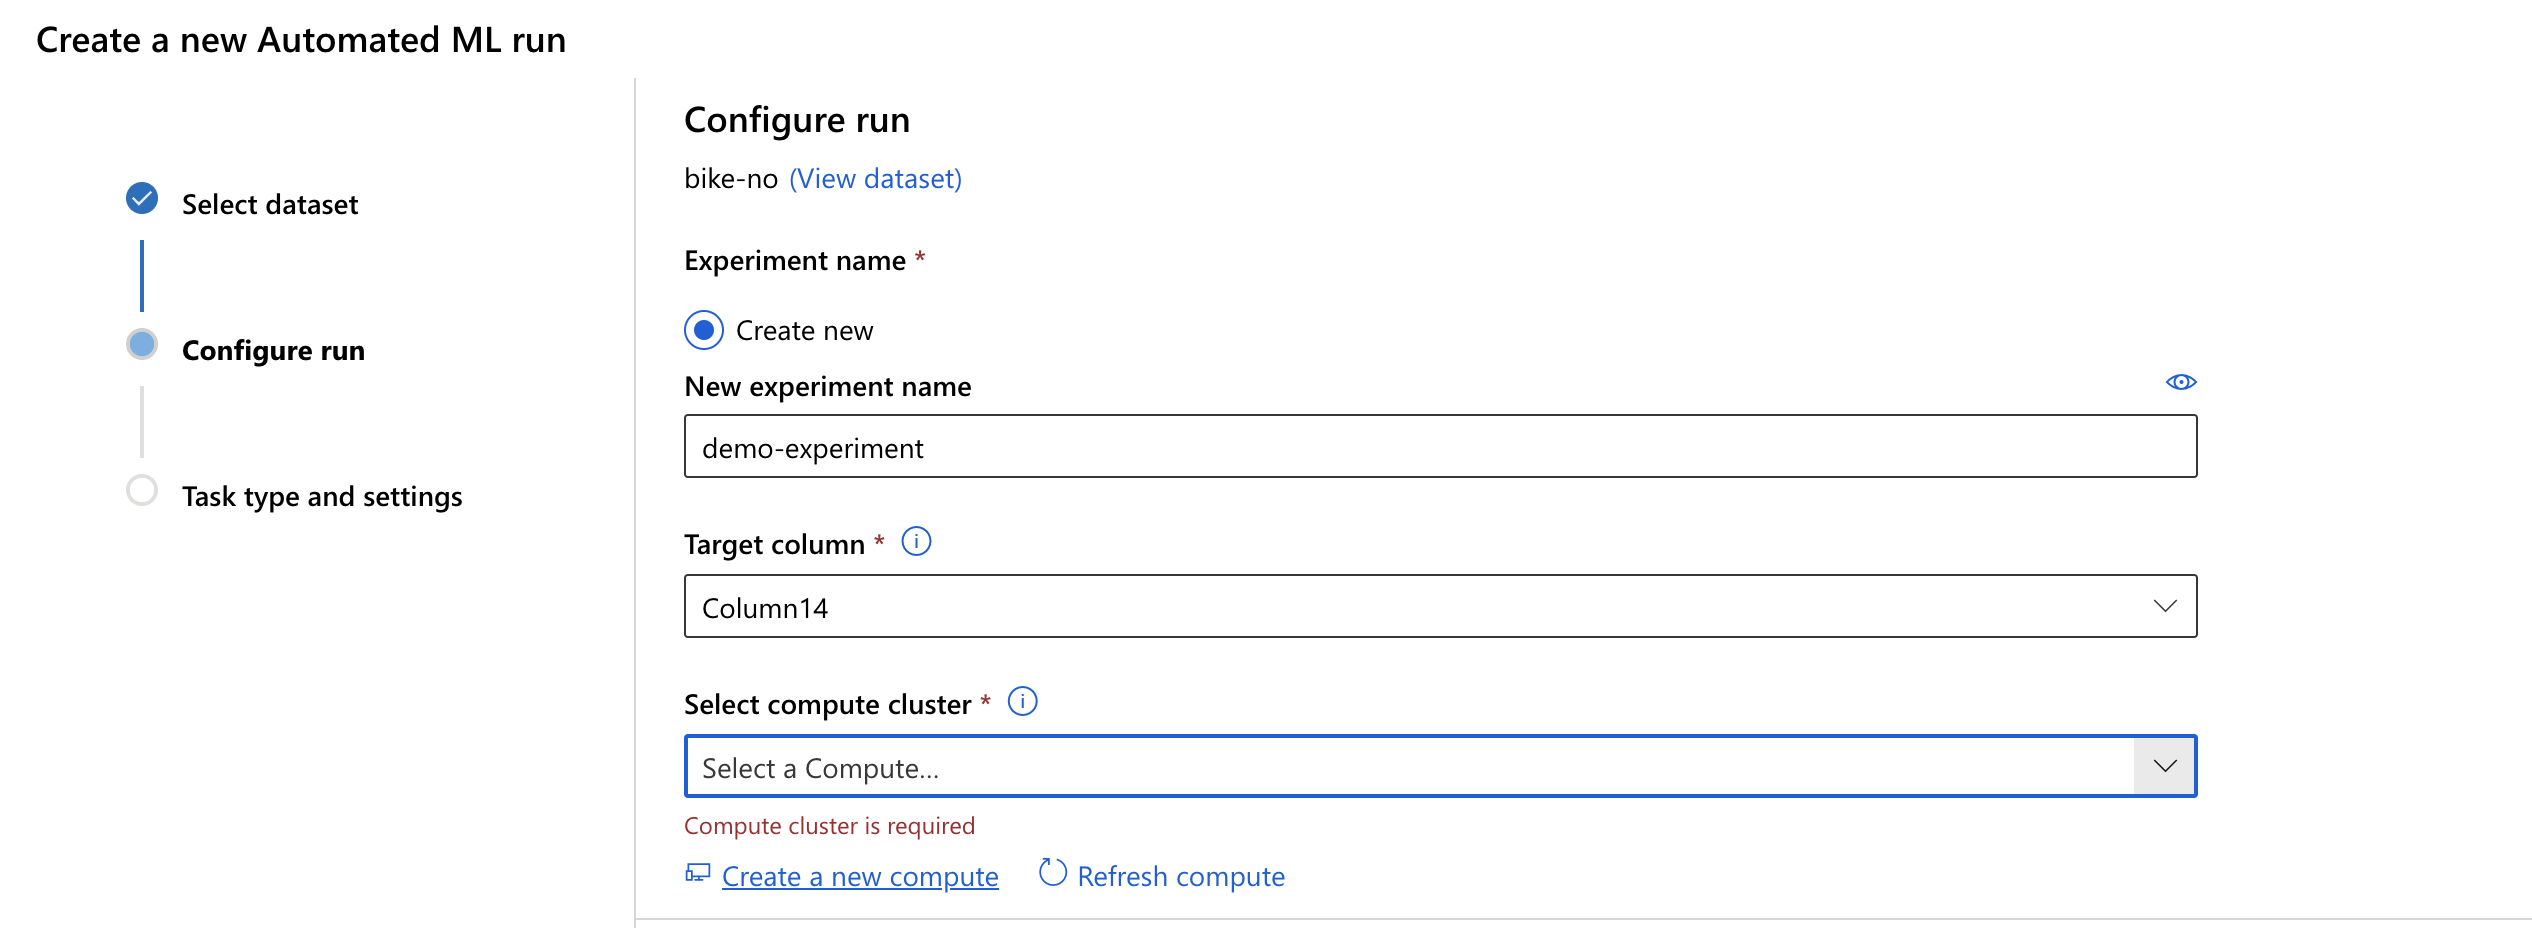The height and width of the screenshot is (928, 2532).
Task: Click the Target column info icon
Action: [x=916, y=542]
